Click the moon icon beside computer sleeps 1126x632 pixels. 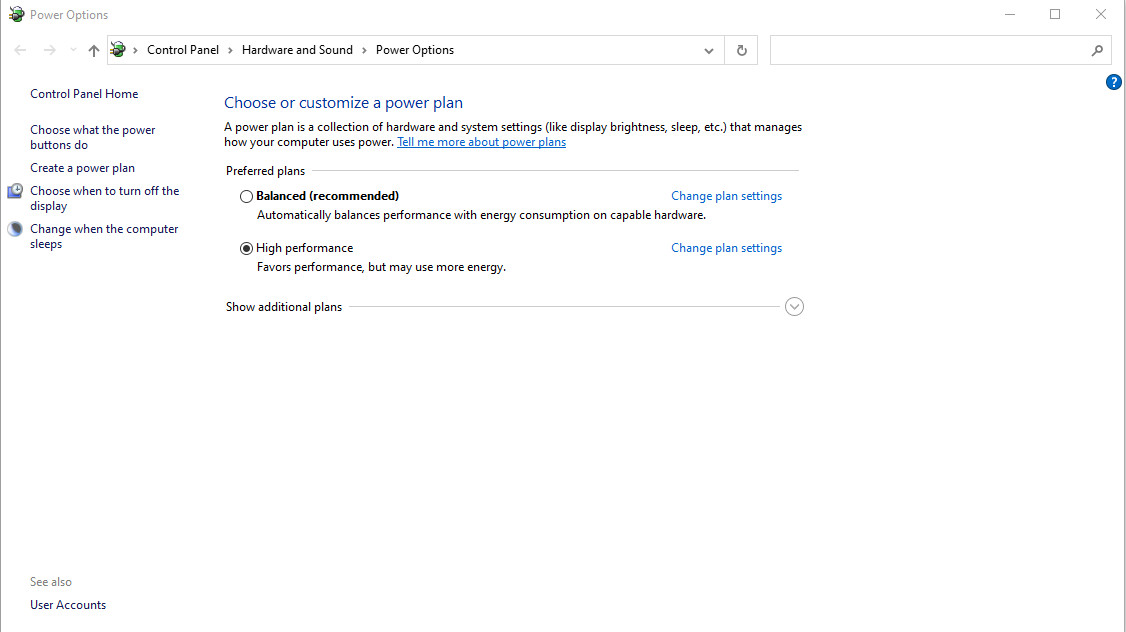tap(15, 229)
